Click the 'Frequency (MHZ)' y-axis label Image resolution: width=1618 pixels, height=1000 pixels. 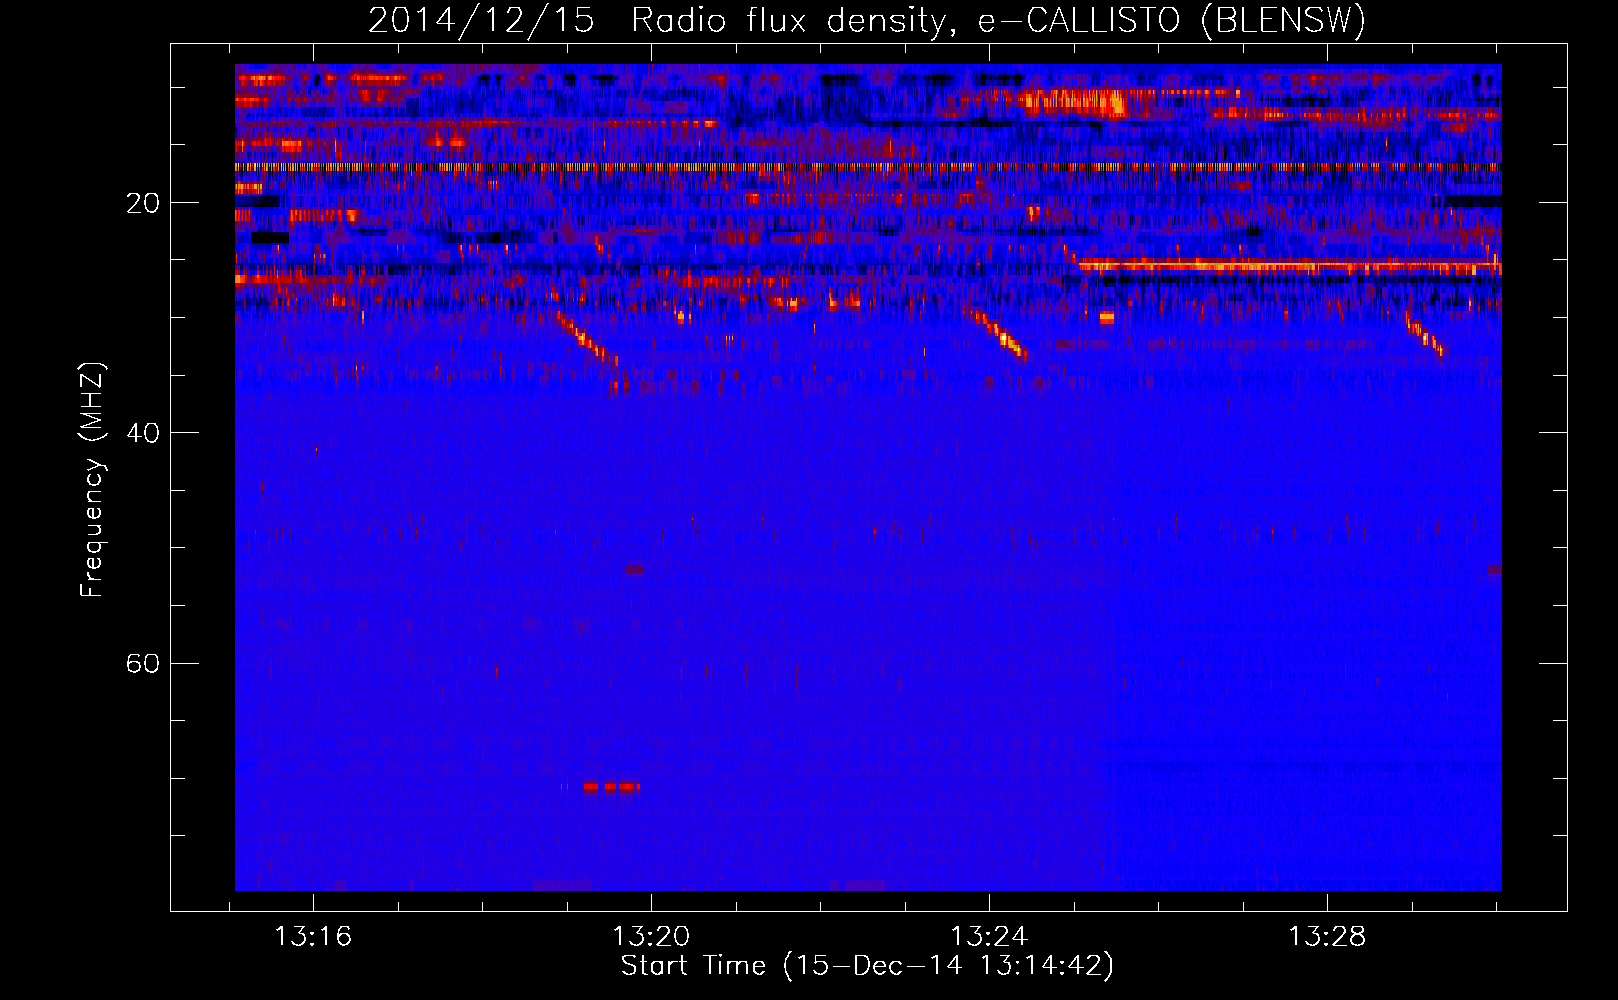click(92, 480)
